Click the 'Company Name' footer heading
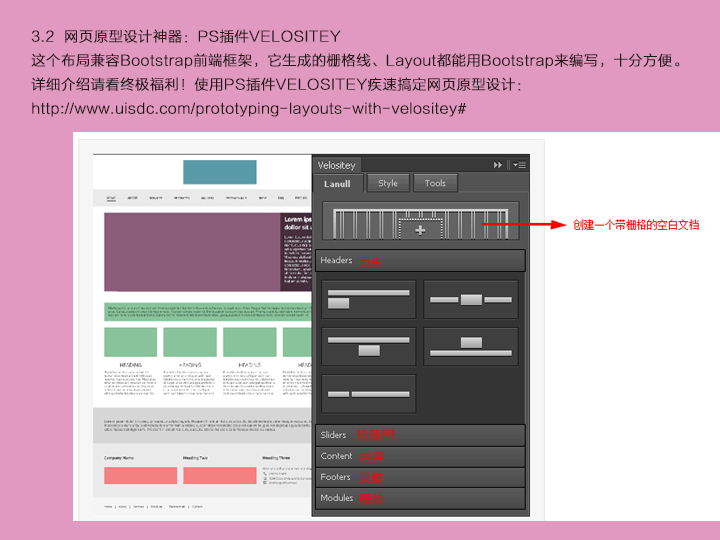720x540 pixels. tap(119, 458)
